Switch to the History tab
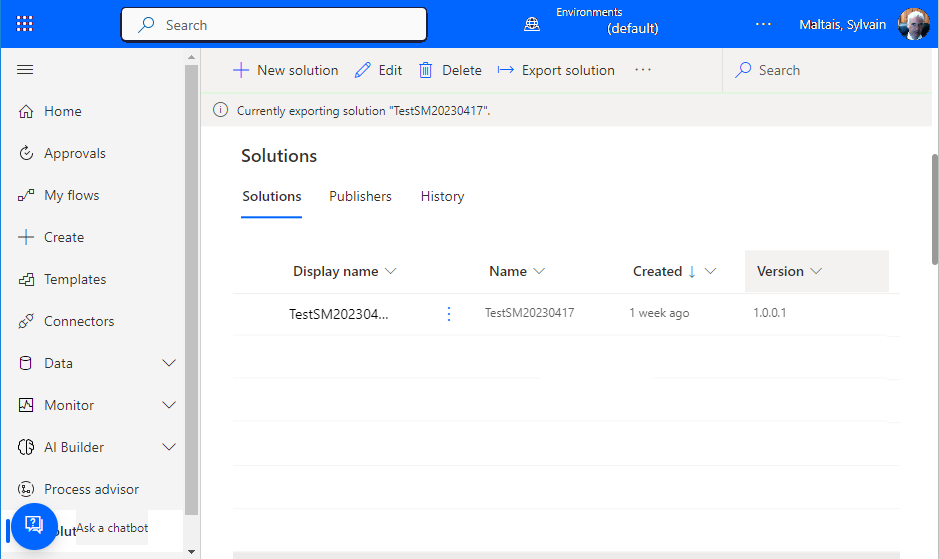939x559 pixels. pos(442,196)
